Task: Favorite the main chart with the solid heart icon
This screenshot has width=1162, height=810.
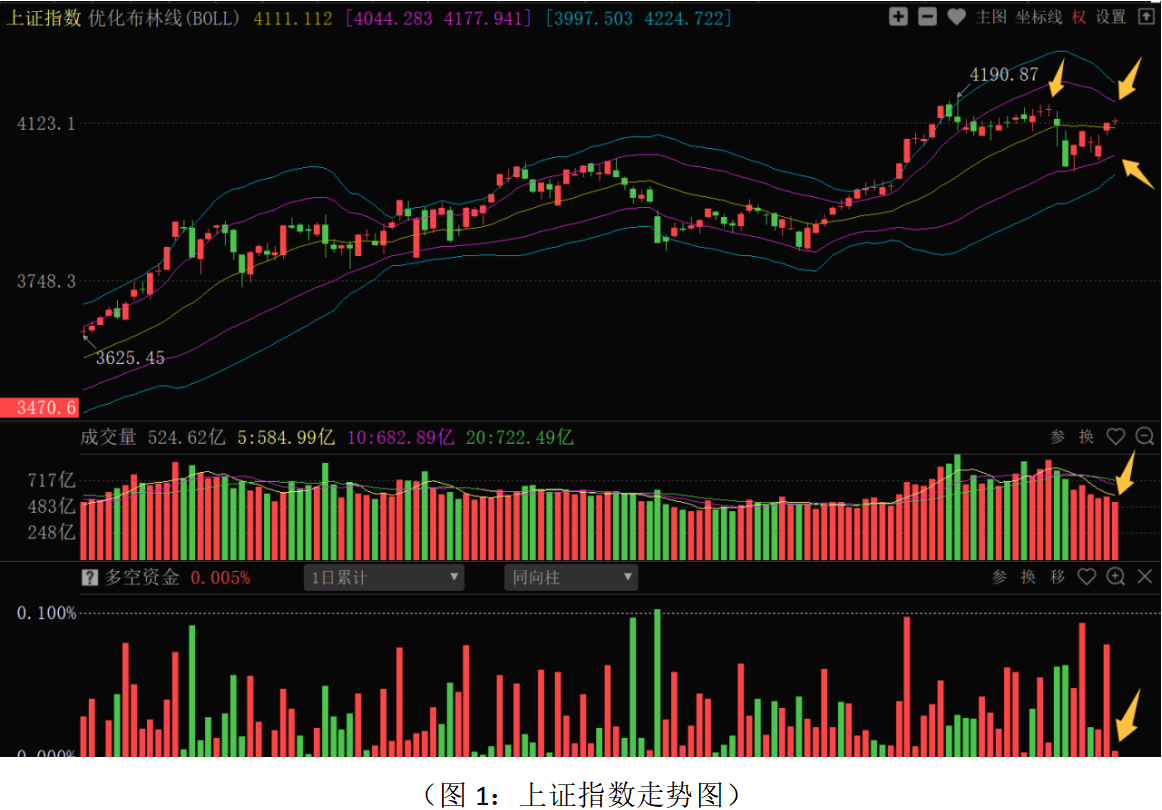Action: pyautogui.click(x=956, y=17)
